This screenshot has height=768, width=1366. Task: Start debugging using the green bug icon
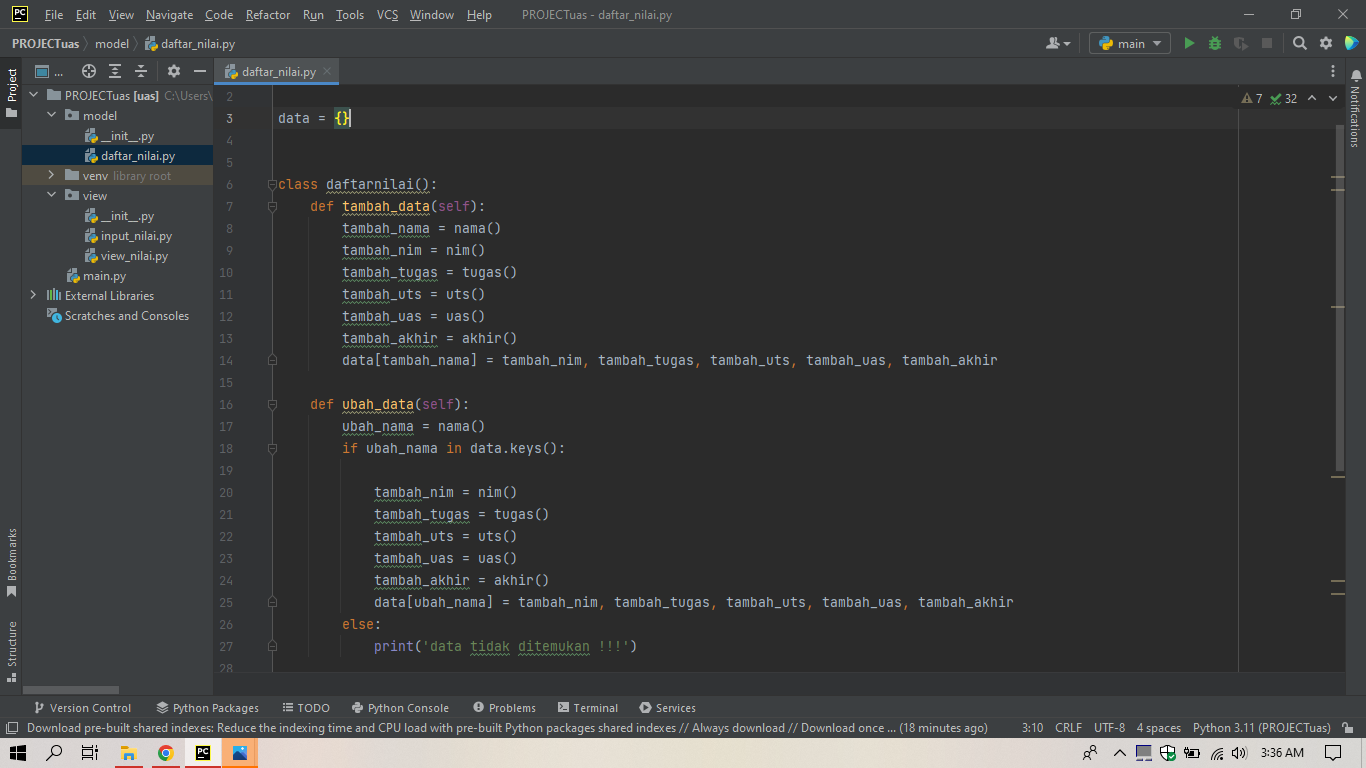point(1213,43)
